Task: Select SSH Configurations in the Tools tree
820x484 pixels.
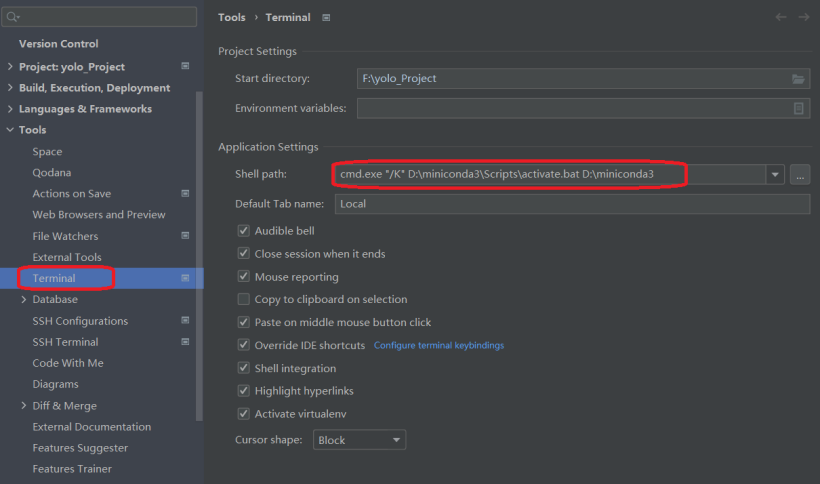Action: [80, 321]
